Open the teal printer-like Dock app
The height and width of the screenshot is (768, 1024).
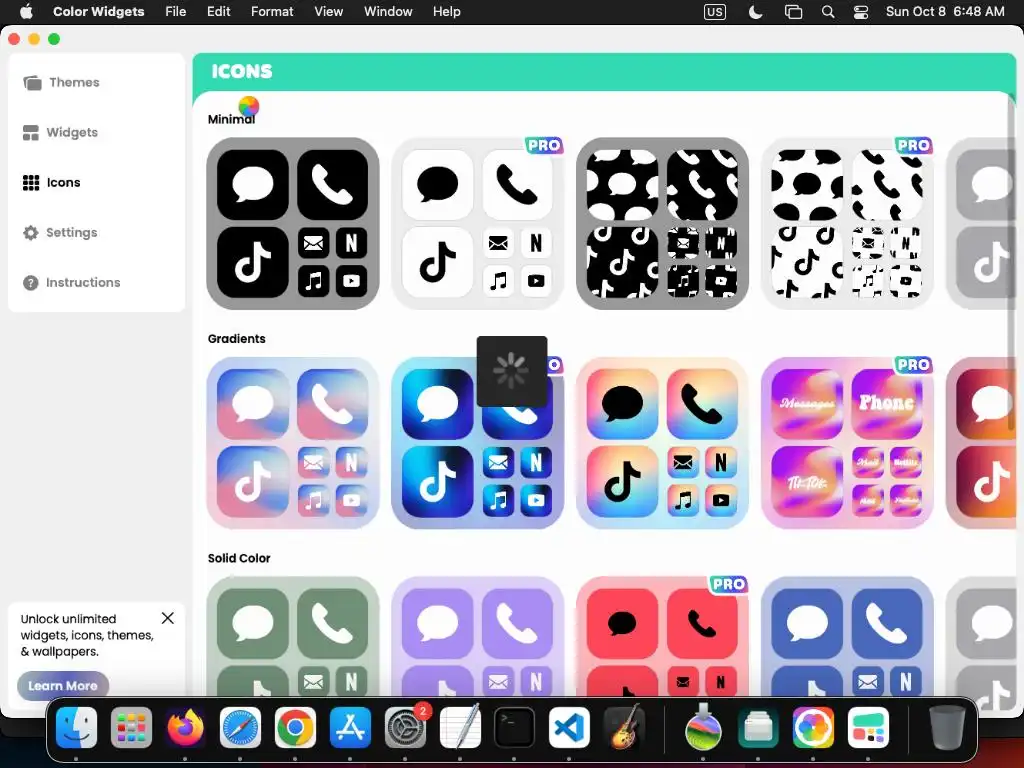pos(758,728)
